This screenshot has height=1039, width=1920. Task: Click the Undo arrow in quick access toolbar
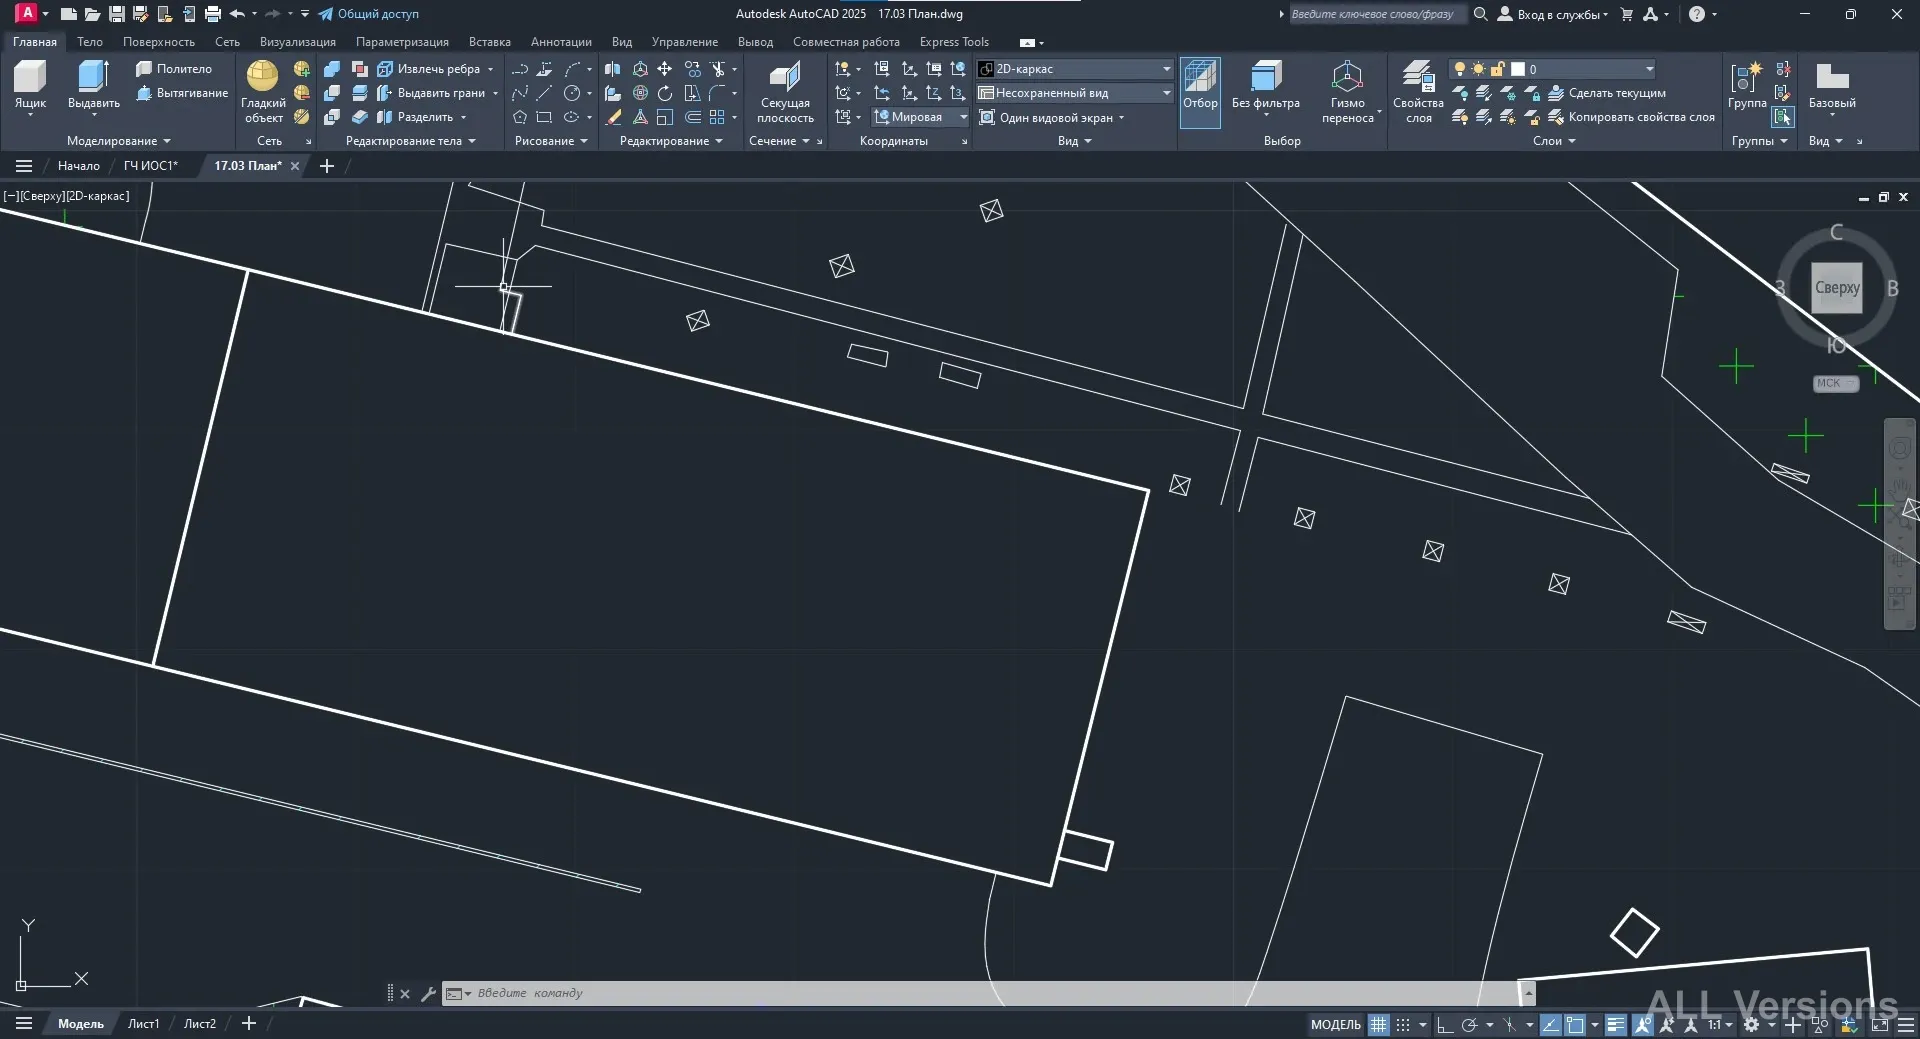pos(237,14)
